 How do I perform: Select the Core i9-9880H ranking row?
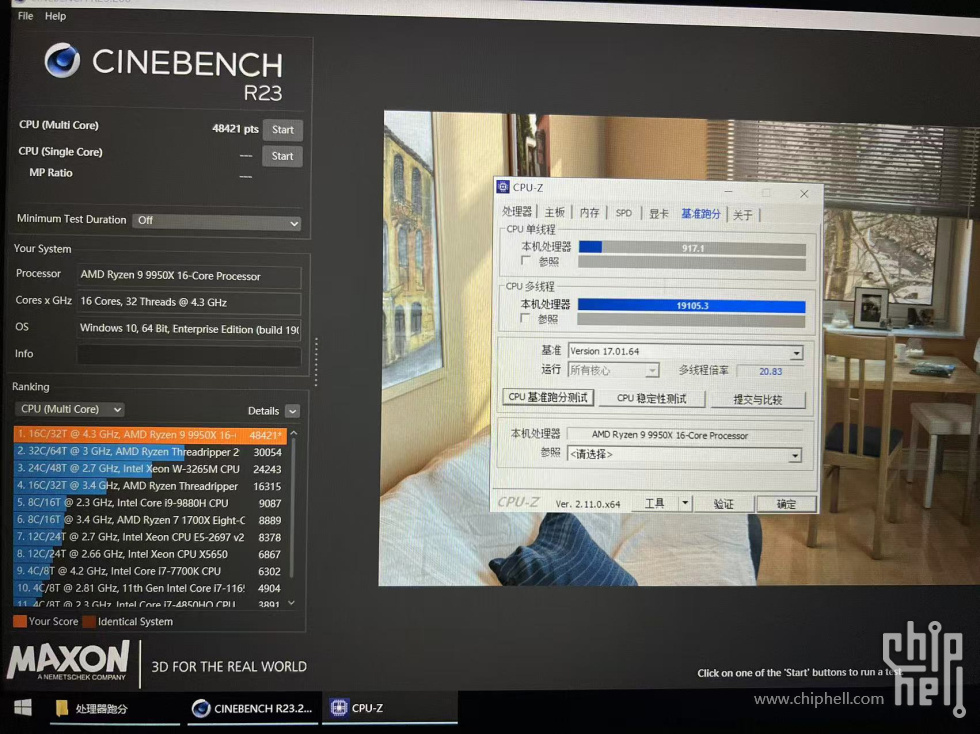pos(150,503)
